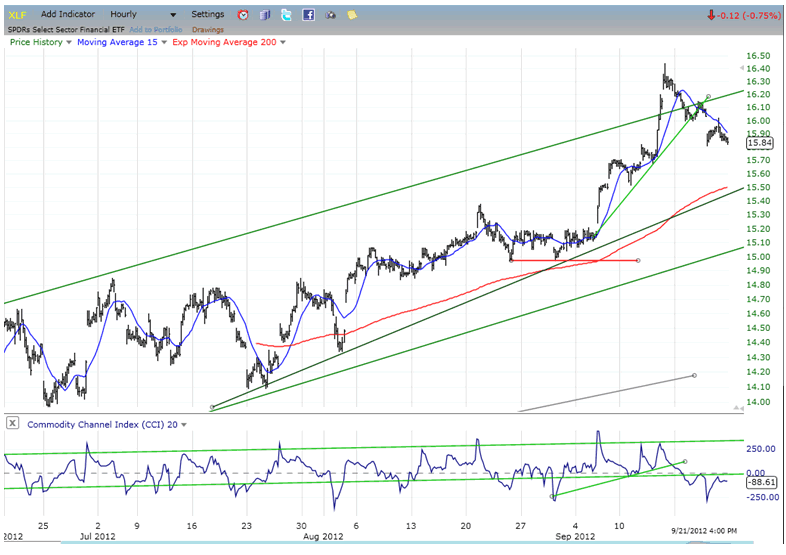
Task: Click the Drawings link
Action: (208, 29)
